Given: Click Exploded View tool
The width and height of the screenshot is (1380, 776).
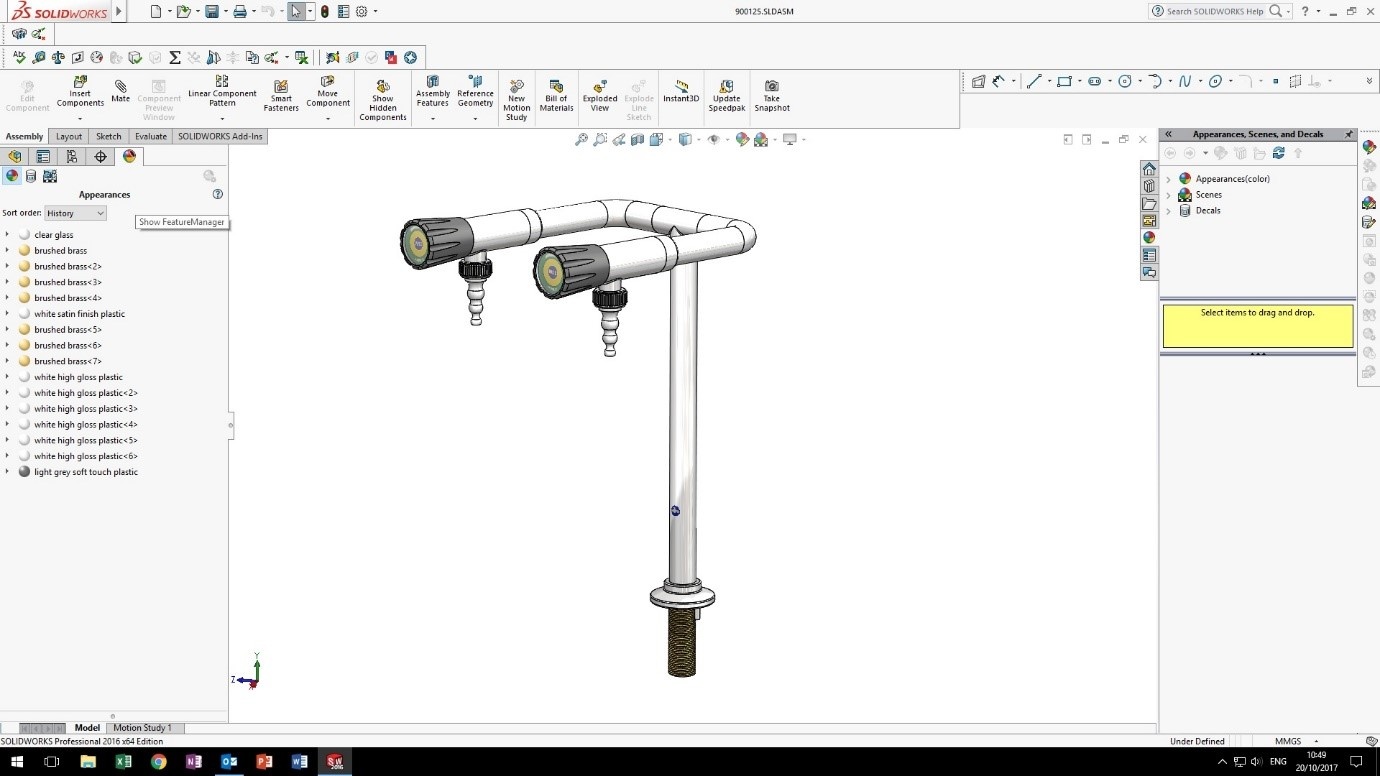Looking at the screenshot, I should click(599, 96).
